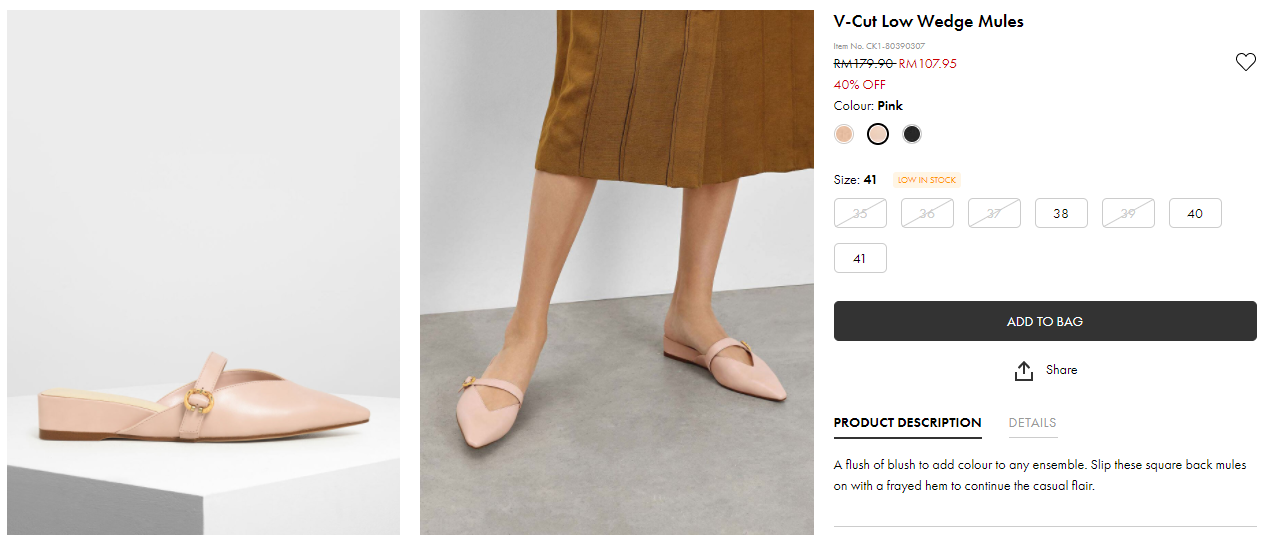Click the share upload icon
The width and height of the screenshot is (1271, 546).
point(1023,371)
